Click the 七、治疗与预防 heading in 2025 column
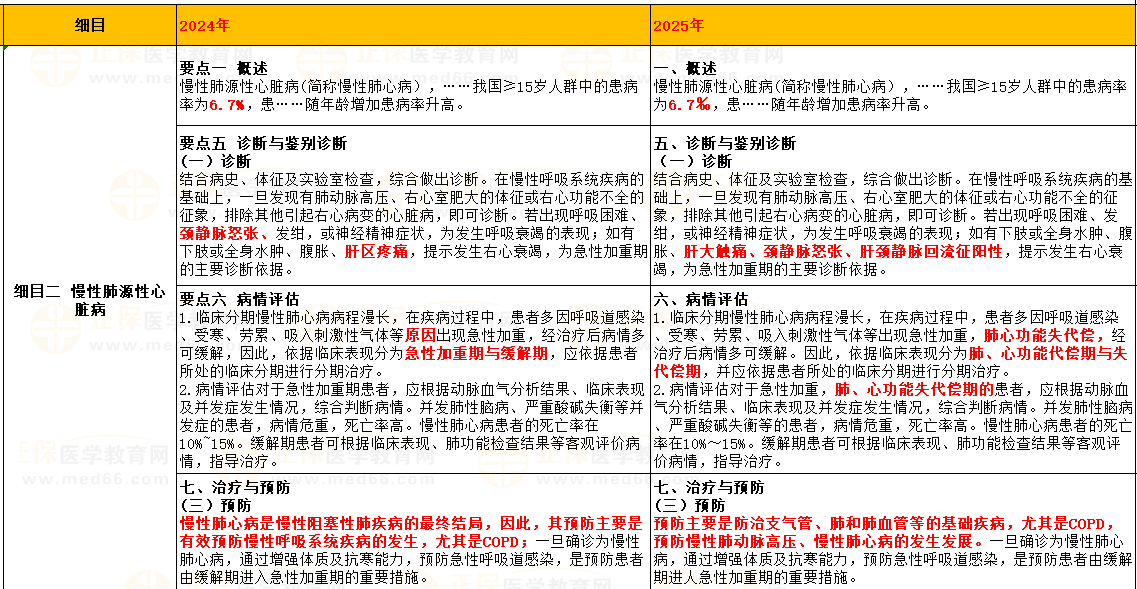Image resolution: width=1137 pixels, height=589 pixels. coord(709,488)
